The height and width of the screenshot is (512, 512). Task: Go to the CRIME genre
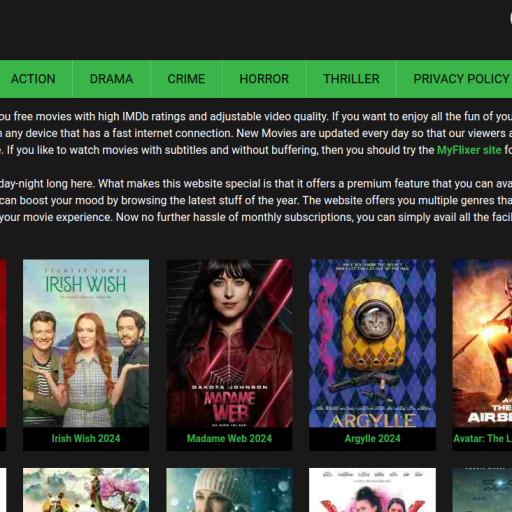tap(186, 79)
